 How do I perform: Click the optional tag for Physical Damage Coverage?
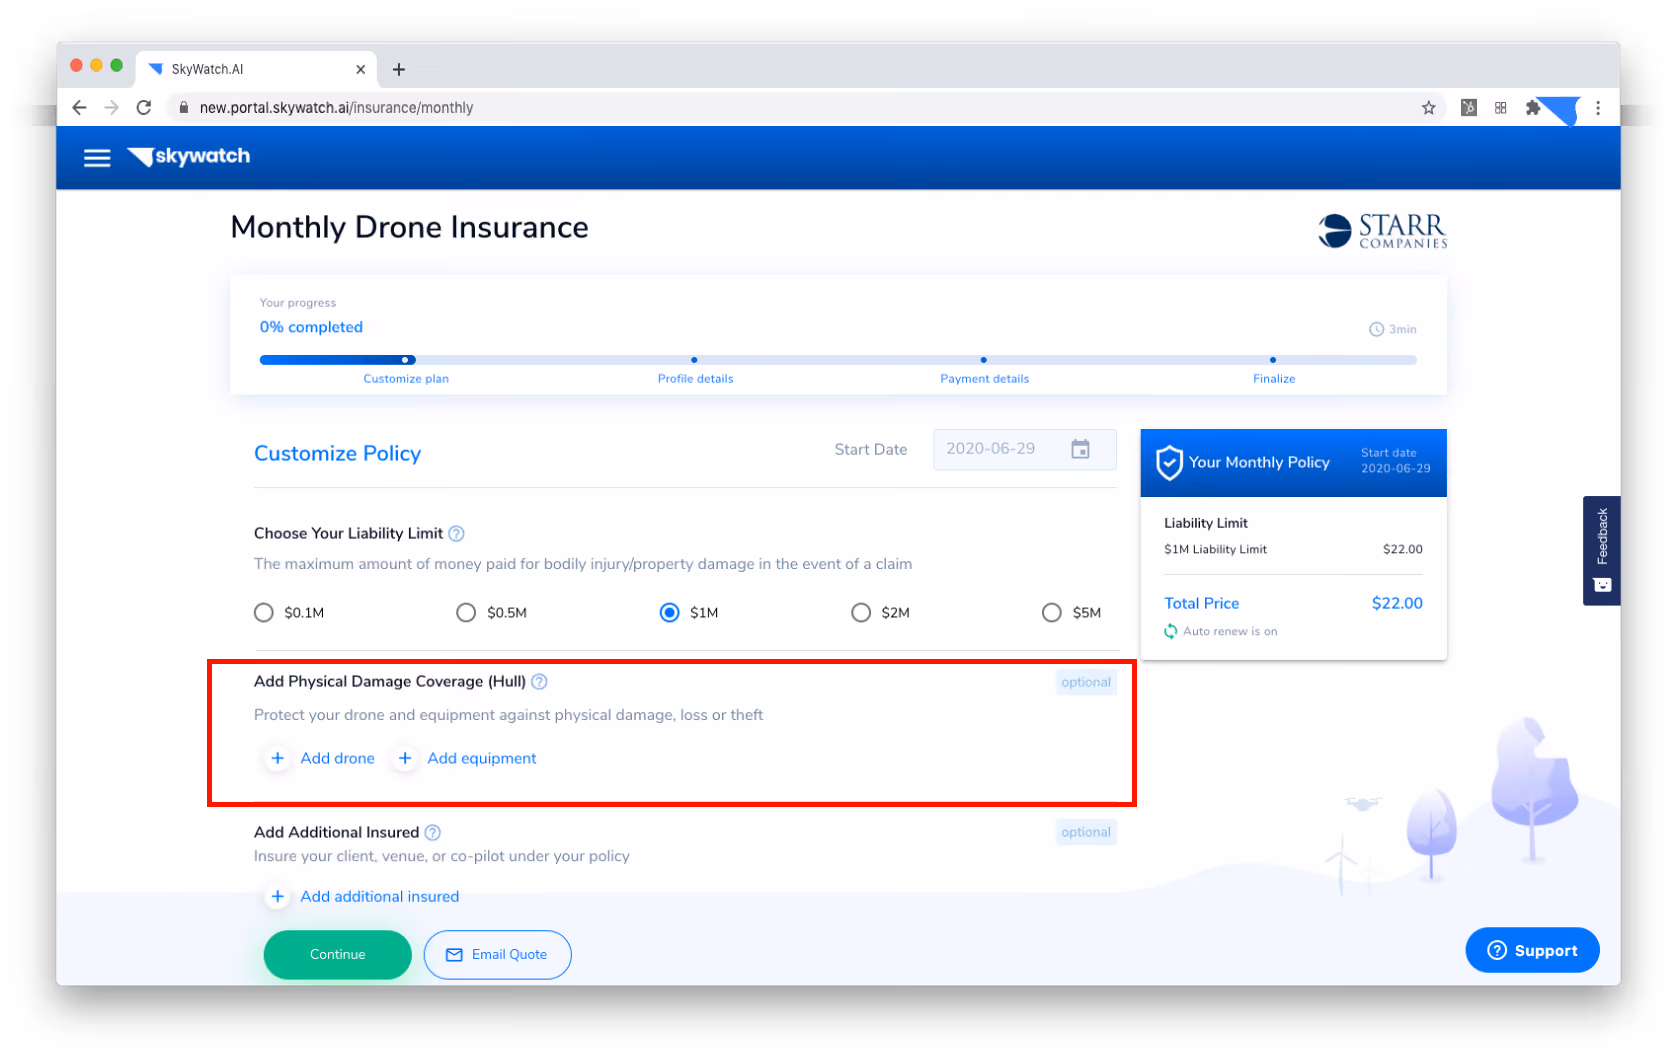pos(1086,683)
